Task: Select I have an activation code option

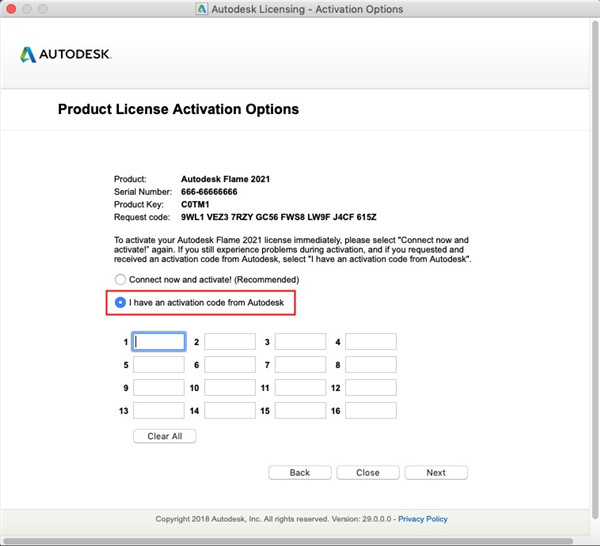Action: 121,301
